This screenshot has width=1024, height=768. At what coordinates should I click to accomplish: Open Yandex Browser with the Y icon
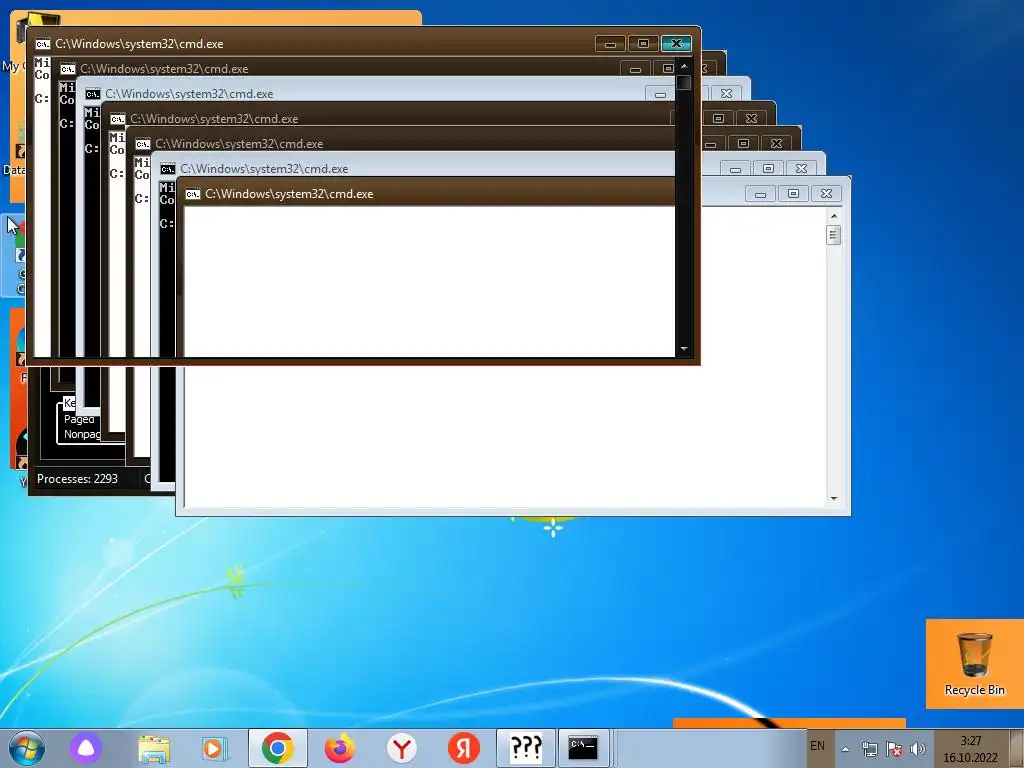pyautogui.click(x=402, y=748)
